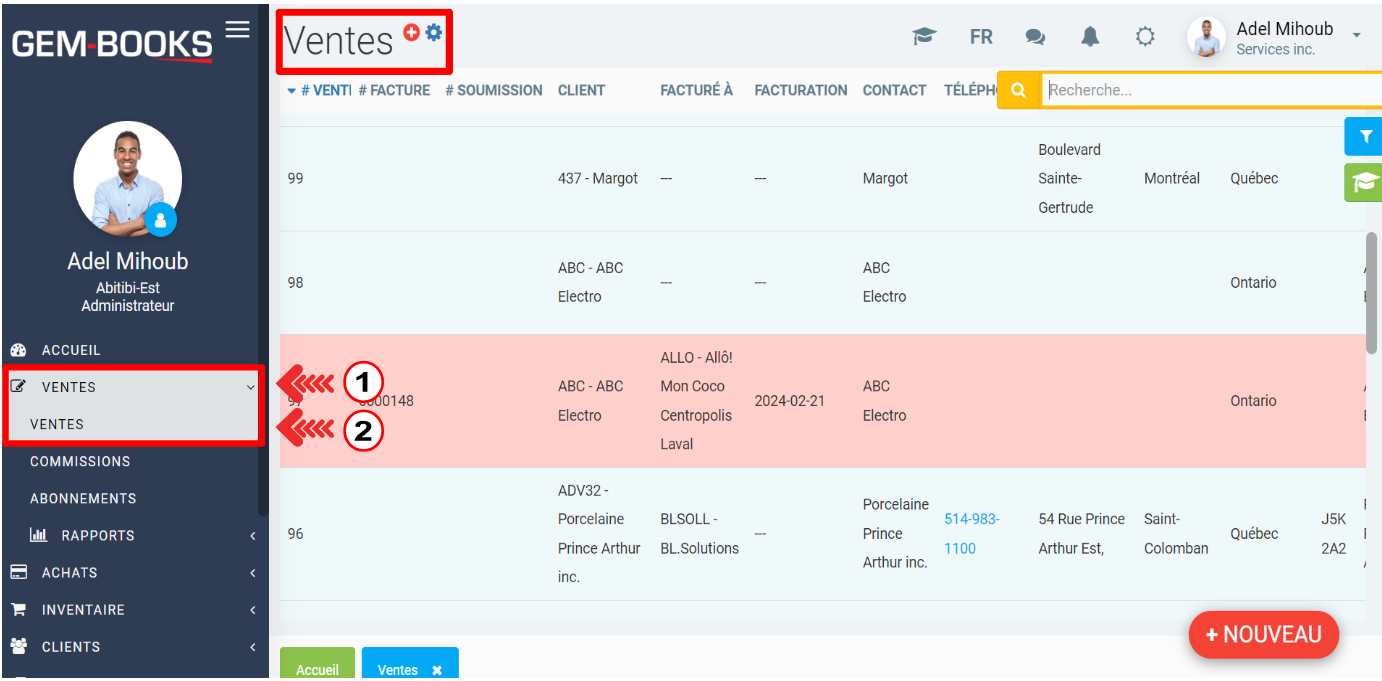Click the yellow search magnifier icon
Image resolution: width=1382 pixels, height=681 pixels.
pyautogui.click(x=1018, y=90)
